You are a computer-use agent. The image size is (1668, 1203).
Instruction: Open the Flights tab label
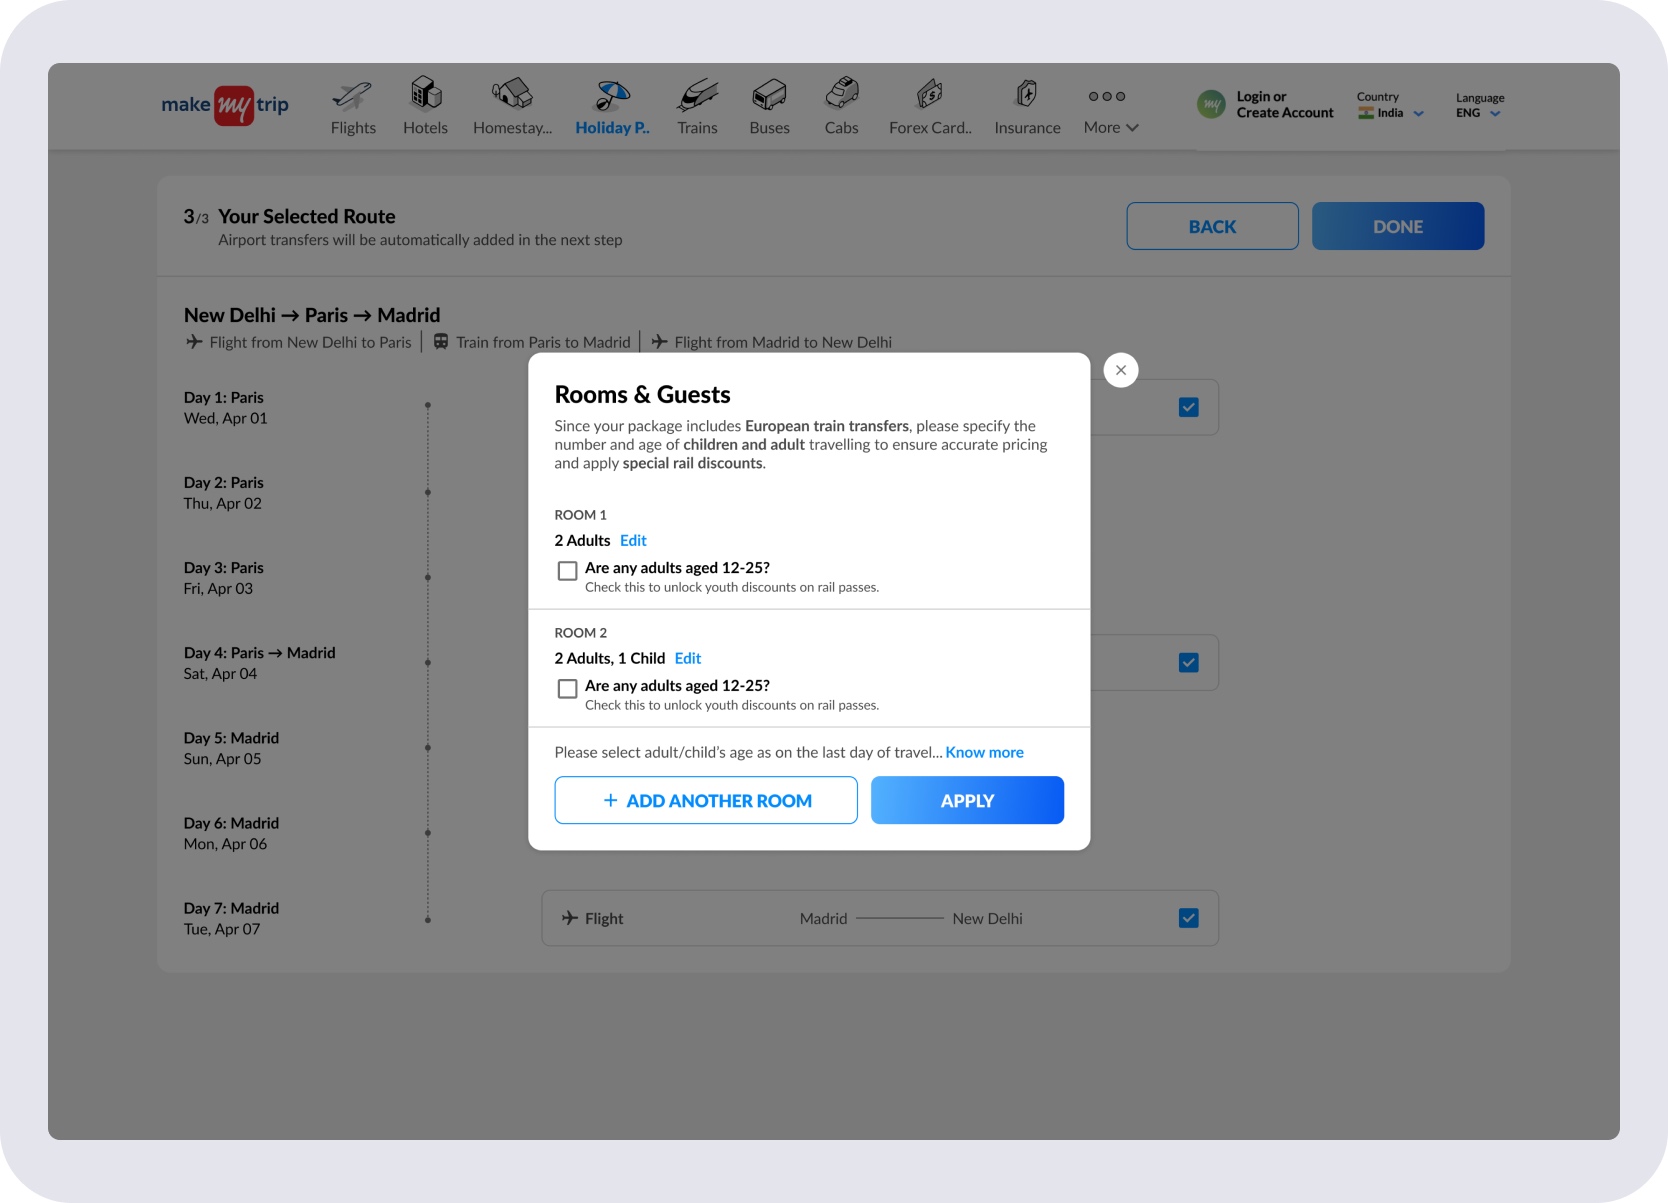(353, 128)
